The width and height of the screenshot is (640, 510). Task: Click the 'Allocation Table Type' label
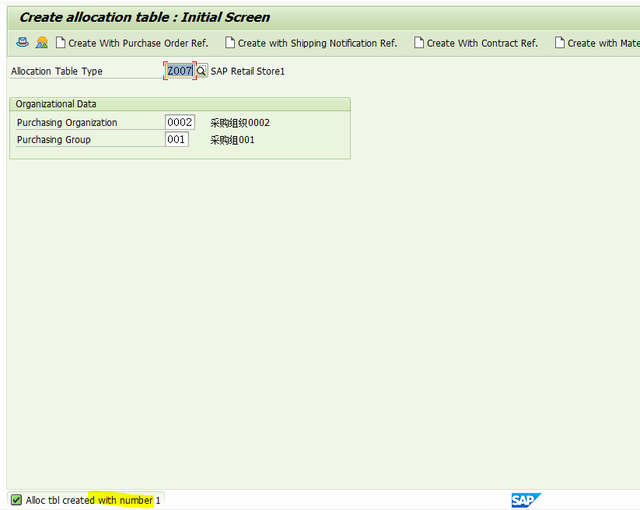(x=57, y=71)
